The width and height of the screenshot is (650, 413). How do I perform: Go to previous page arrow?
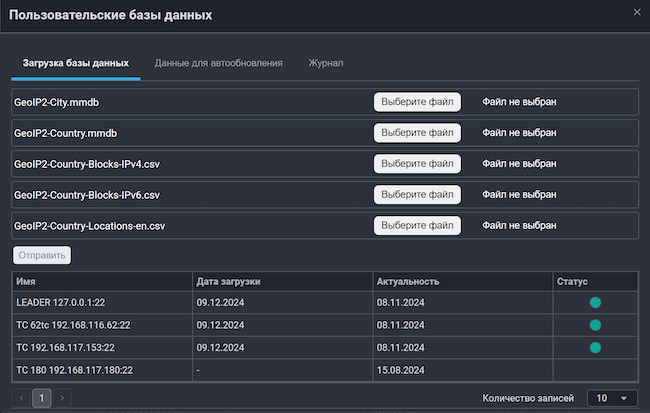coord(22,398)
